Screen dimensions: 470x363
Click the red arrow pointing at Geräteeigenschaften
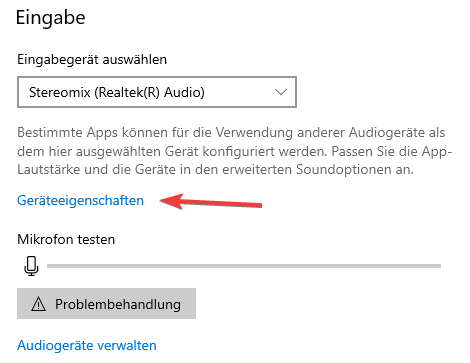pos(211,201)
